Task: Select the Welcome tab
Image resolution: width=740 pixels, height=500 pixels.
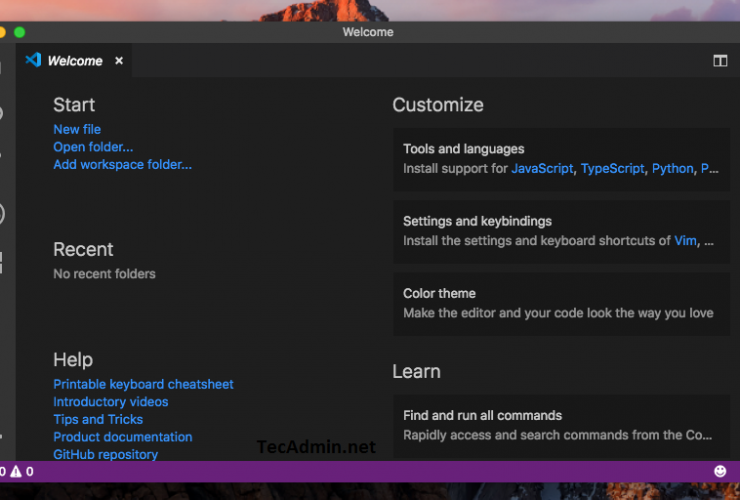Action: coord(75,61)
